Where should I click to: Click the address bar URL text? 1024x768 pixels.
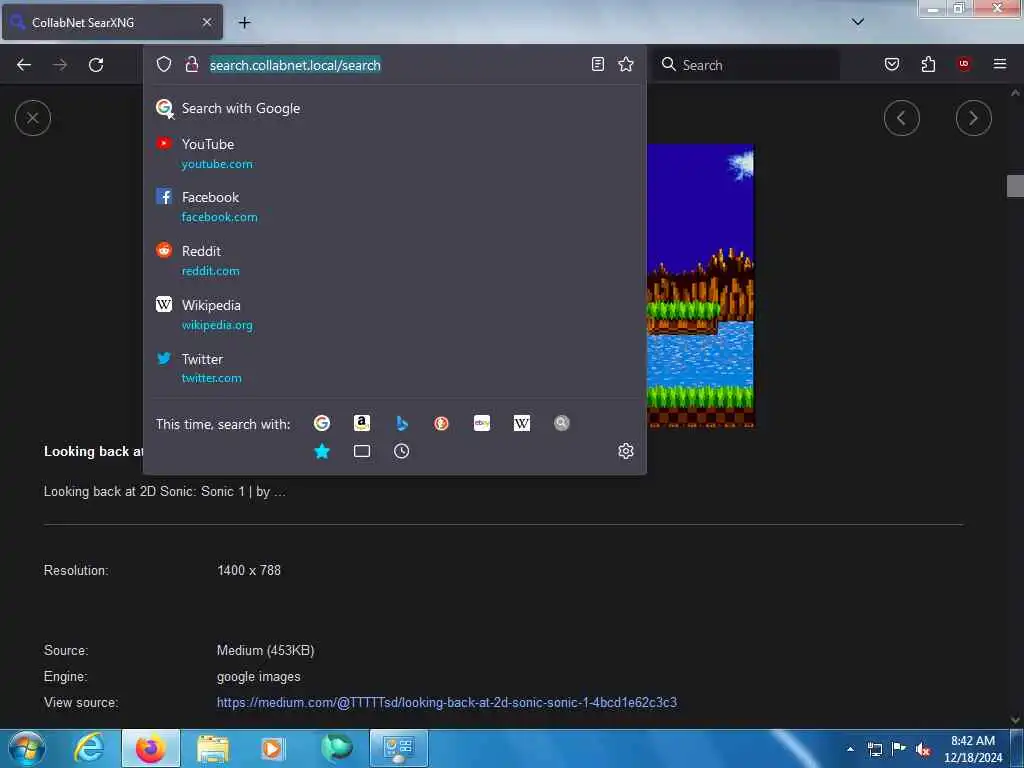click(295, 65)
